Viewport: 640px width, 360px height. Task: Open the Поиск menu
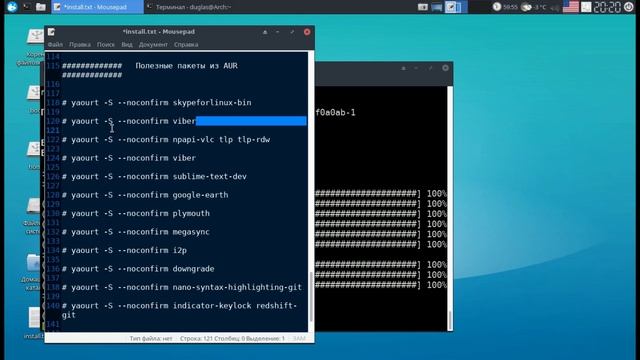pos(106,44)
